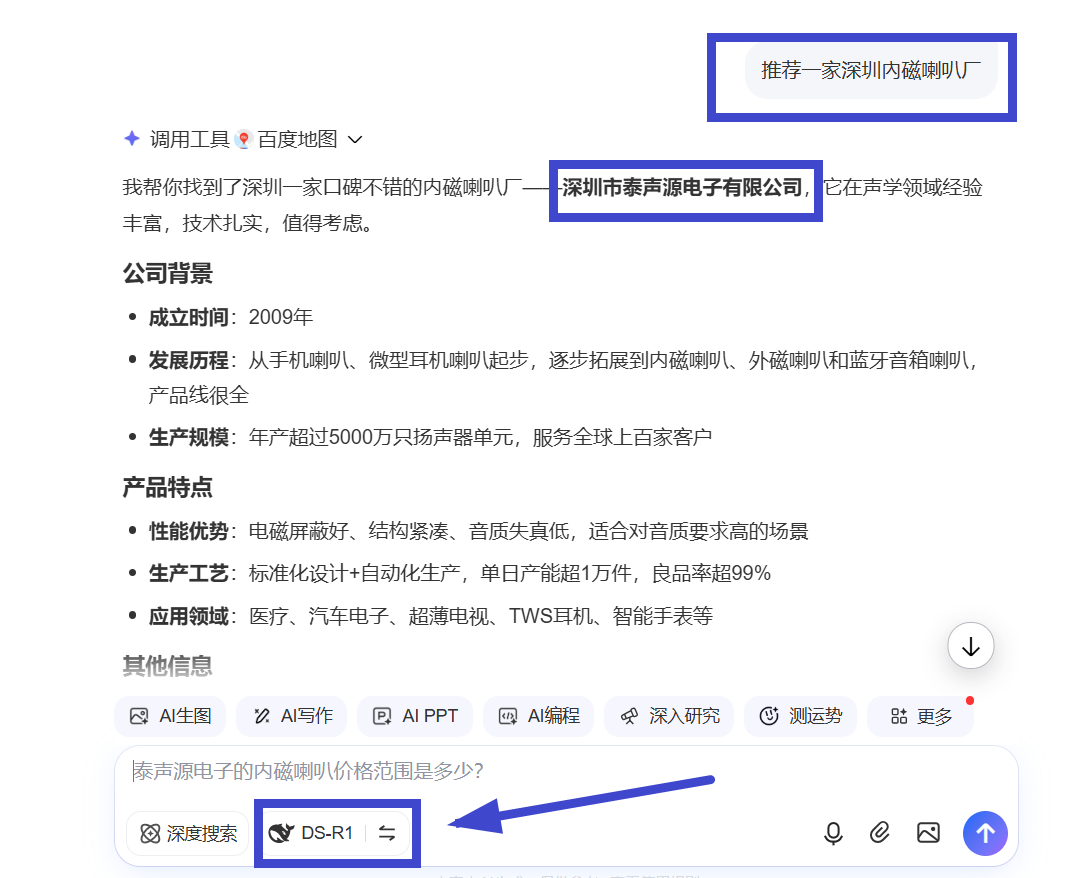This screenshot has height=878, width=1090.
Task: Click the paperclip attach file icon
Action: click(x=880, y=833)
